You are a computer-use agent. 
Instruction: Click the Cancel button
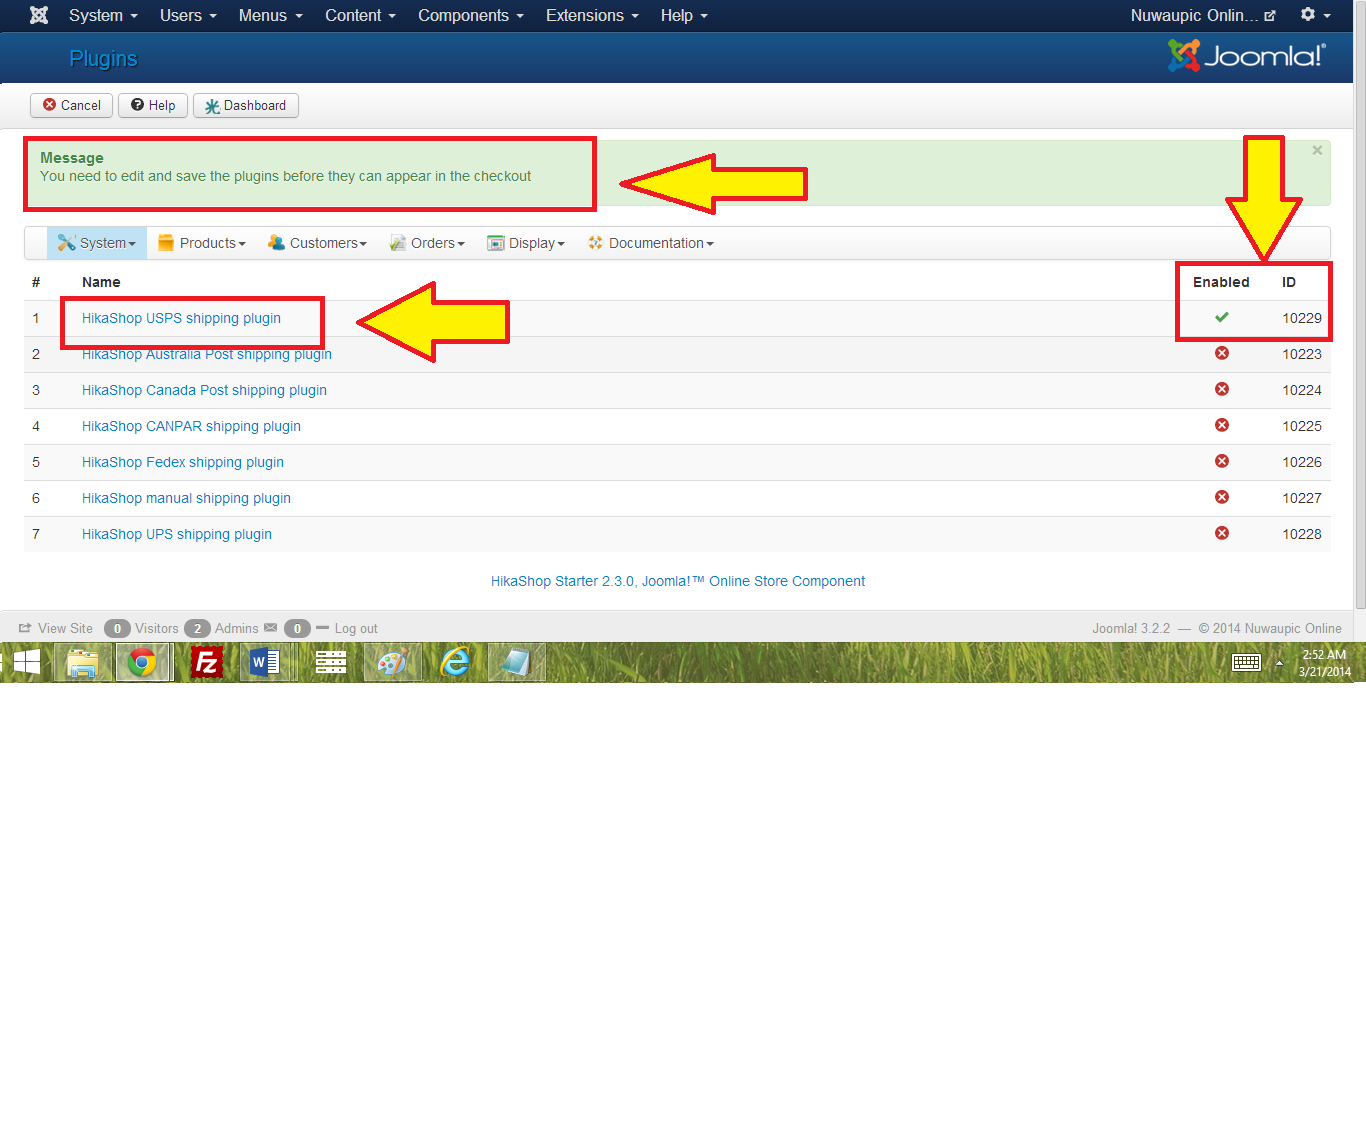coord(71,105)
